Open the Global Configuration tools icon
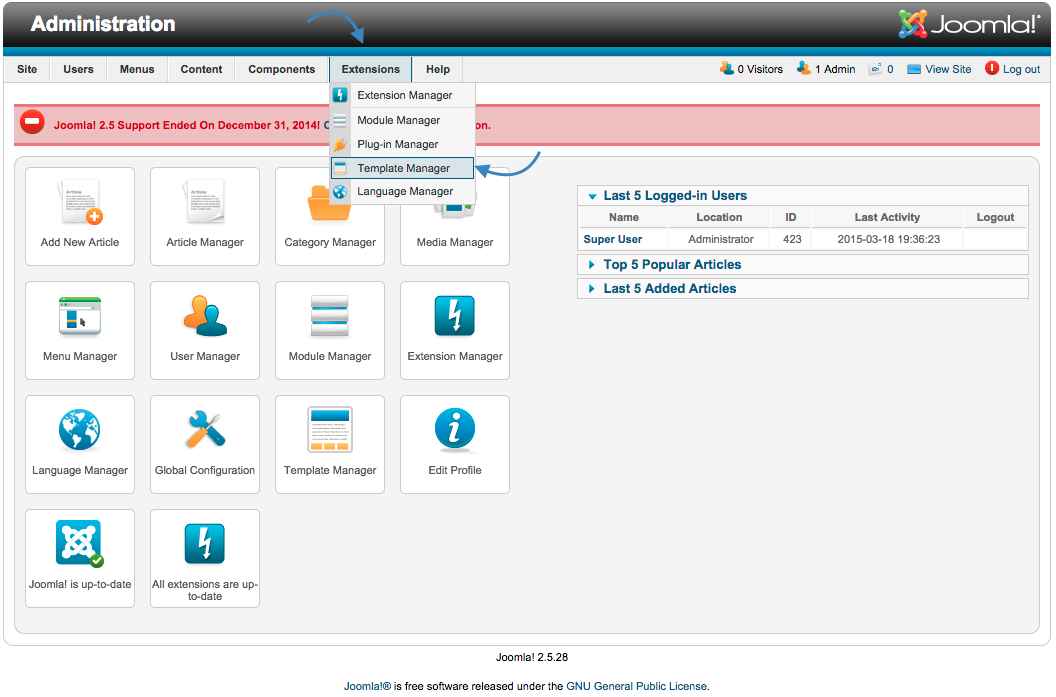This screenshot has width=1056, height=697. pyautogui.click(x=205, y=444)
